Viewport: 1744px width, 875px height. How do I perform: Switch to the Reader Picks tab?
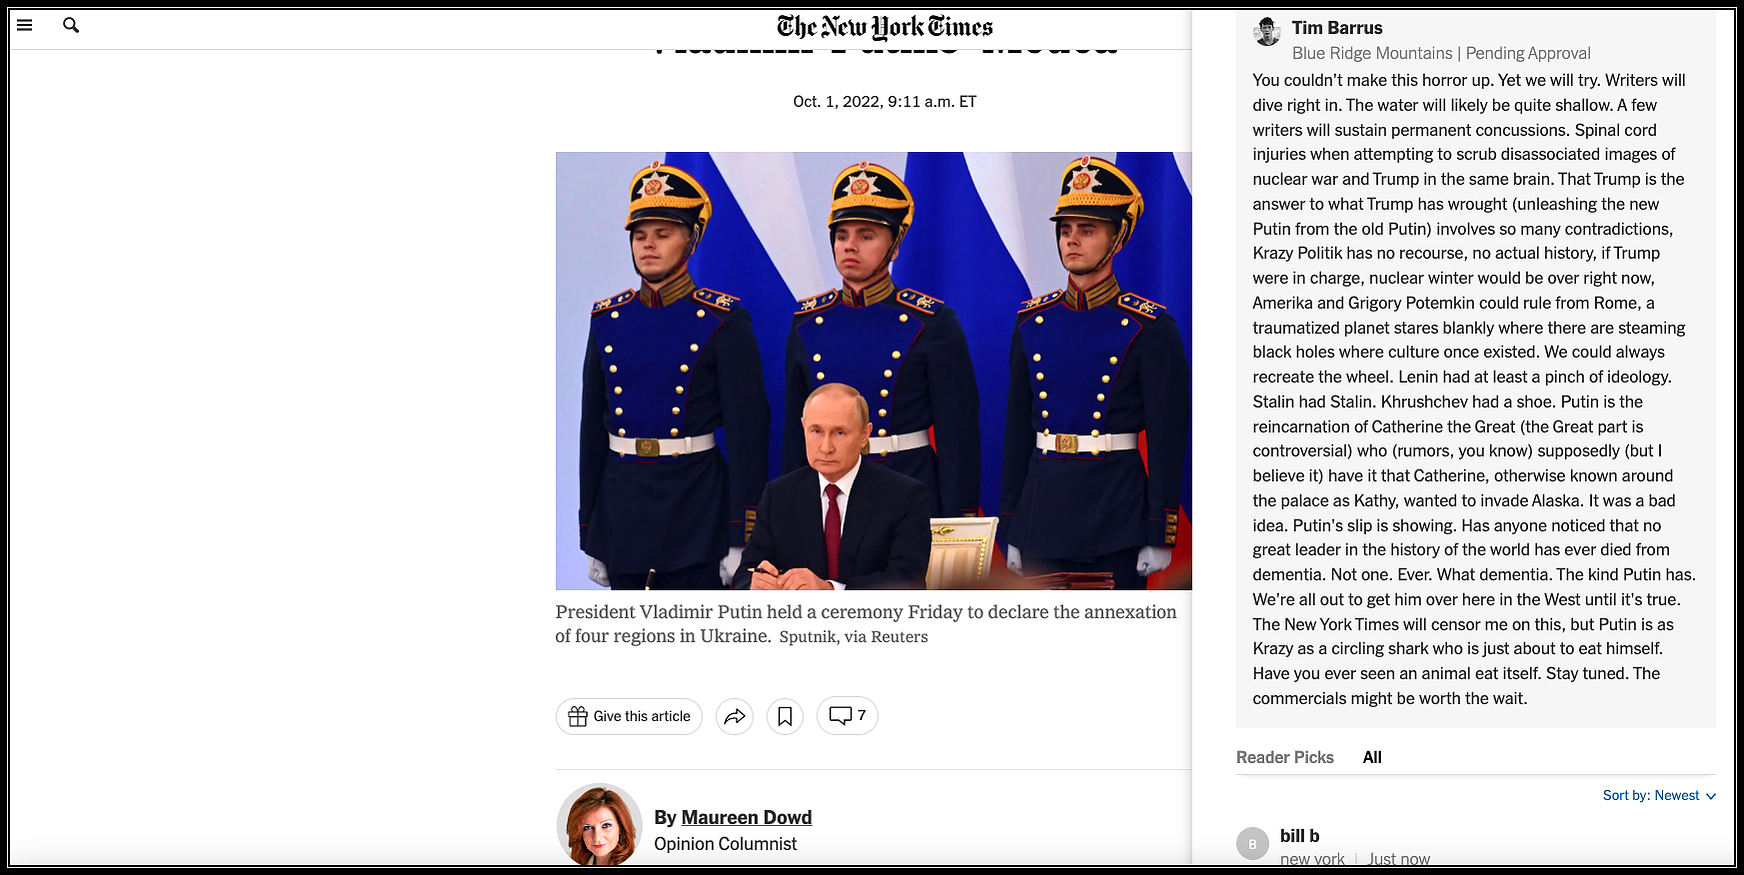1285,757
